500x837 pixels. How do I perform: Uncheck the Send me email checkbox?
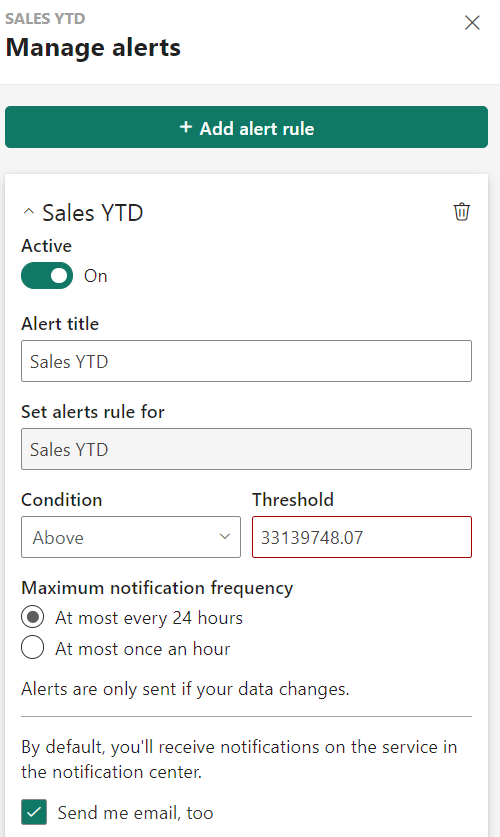pos(34,812)
